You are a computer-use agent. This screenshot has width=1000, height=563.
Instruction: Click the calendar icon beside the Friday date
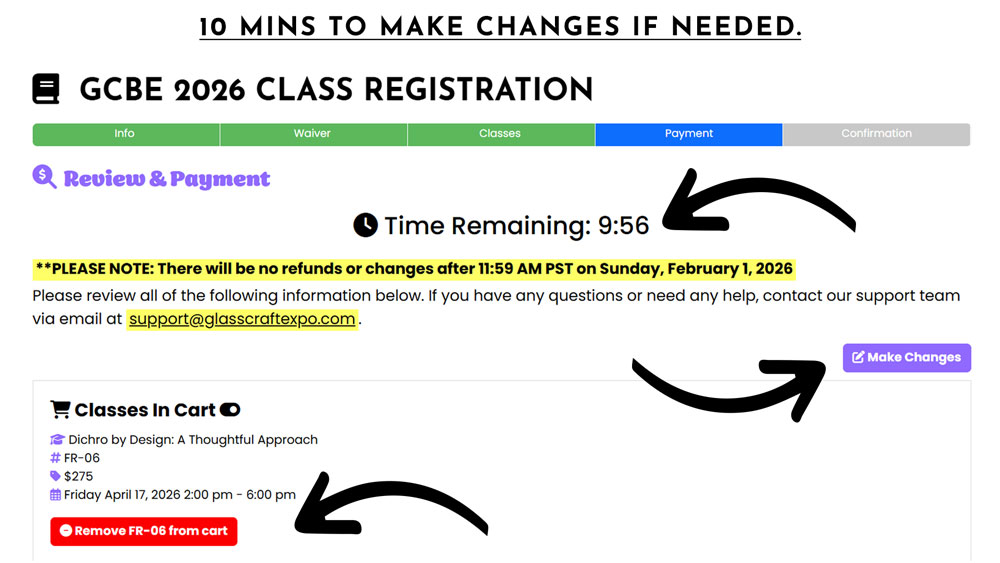point(56,494)
